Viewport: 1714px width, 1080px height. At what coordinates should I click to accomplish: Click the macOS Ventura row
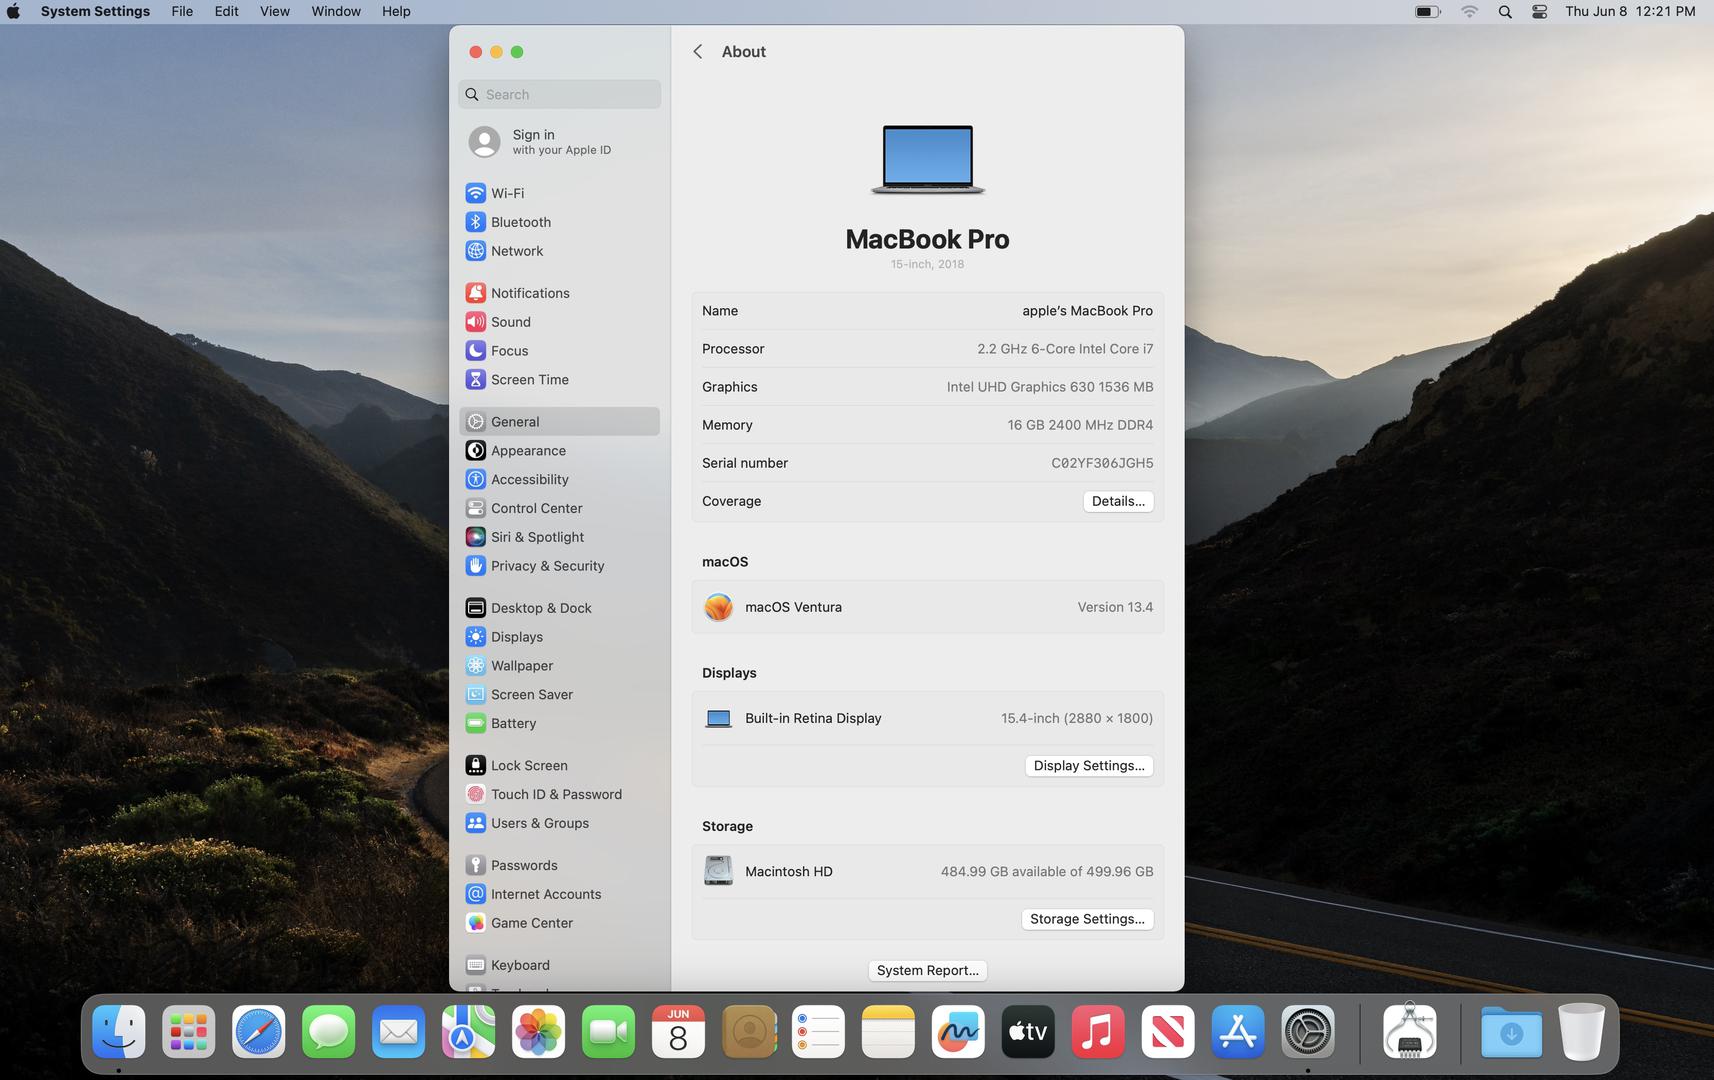[927, 607]
